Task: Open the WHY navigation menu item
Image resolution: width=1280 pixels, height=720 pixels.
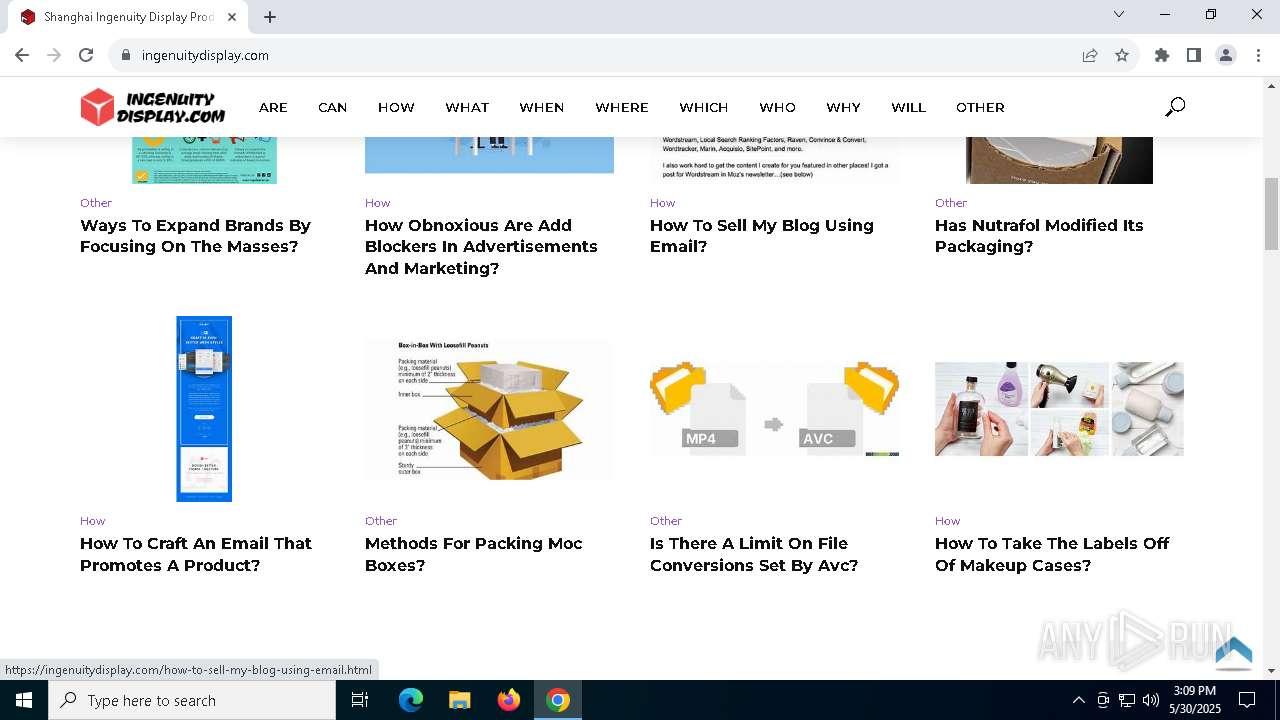Action: [x=843, y=107]
